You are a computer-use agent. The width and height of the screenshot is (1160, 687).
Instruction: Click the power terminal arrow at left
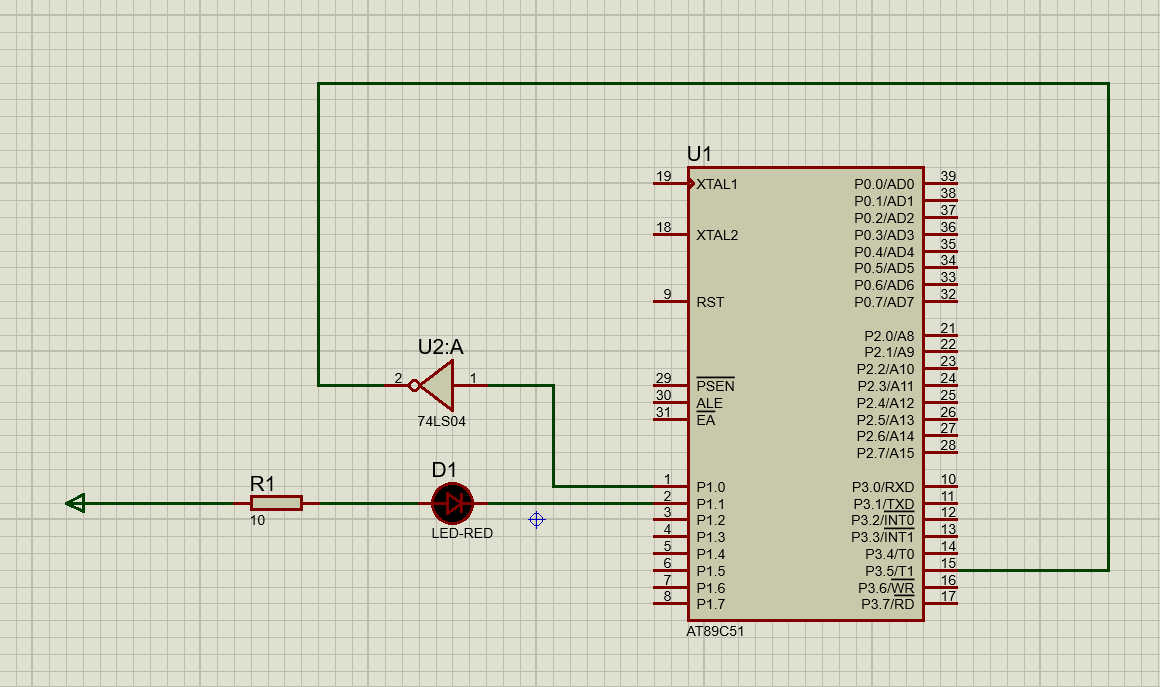[75, 504]
